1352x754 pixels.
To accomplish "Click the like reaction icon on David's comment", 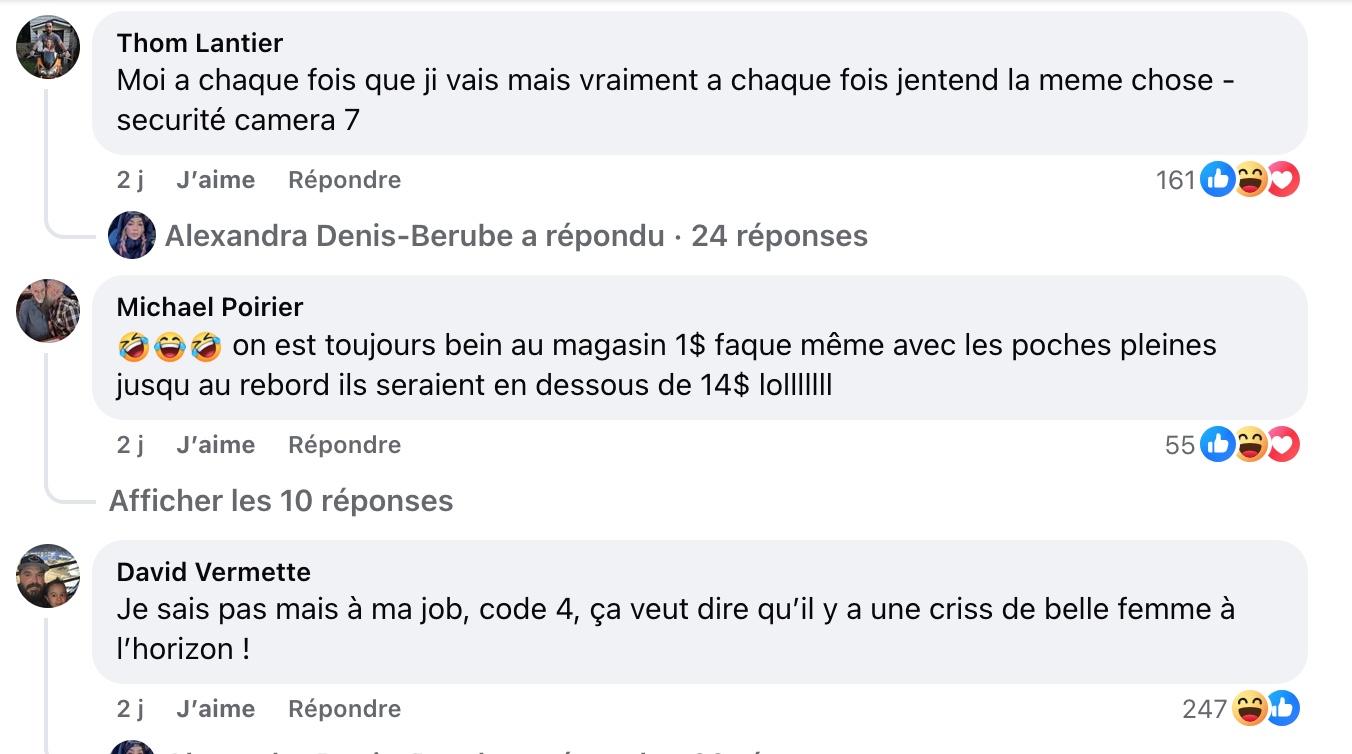I will click(1282, 709).
